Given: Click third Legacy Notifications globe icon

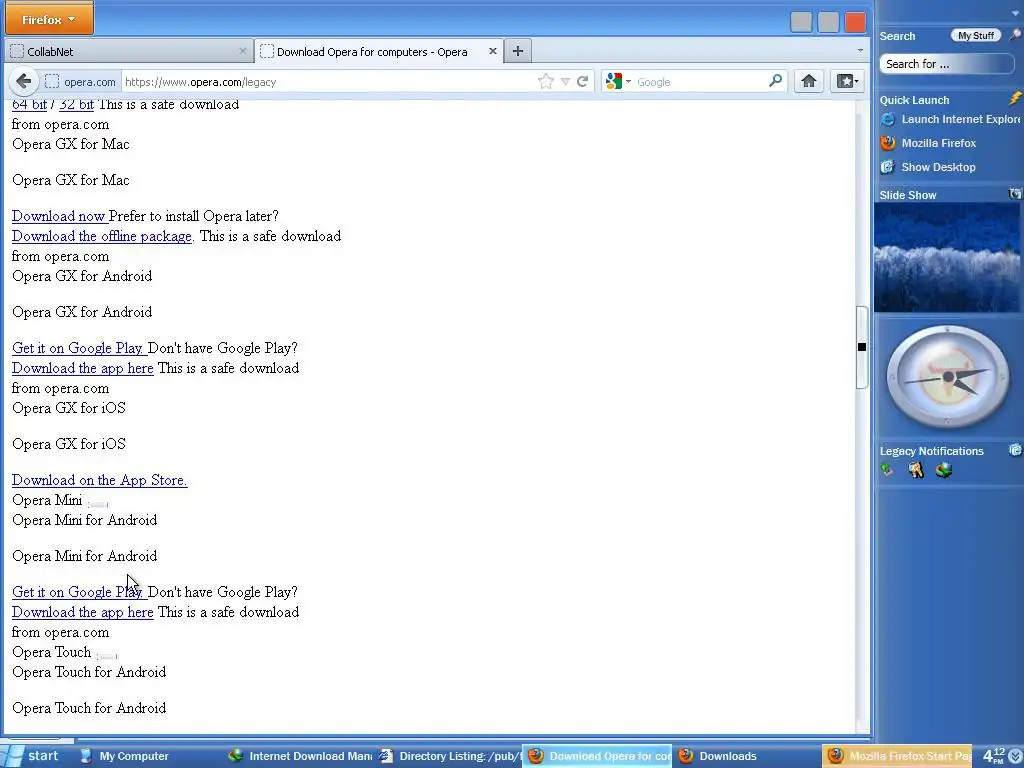Looking at the screenshot, I should click(944, 470).
